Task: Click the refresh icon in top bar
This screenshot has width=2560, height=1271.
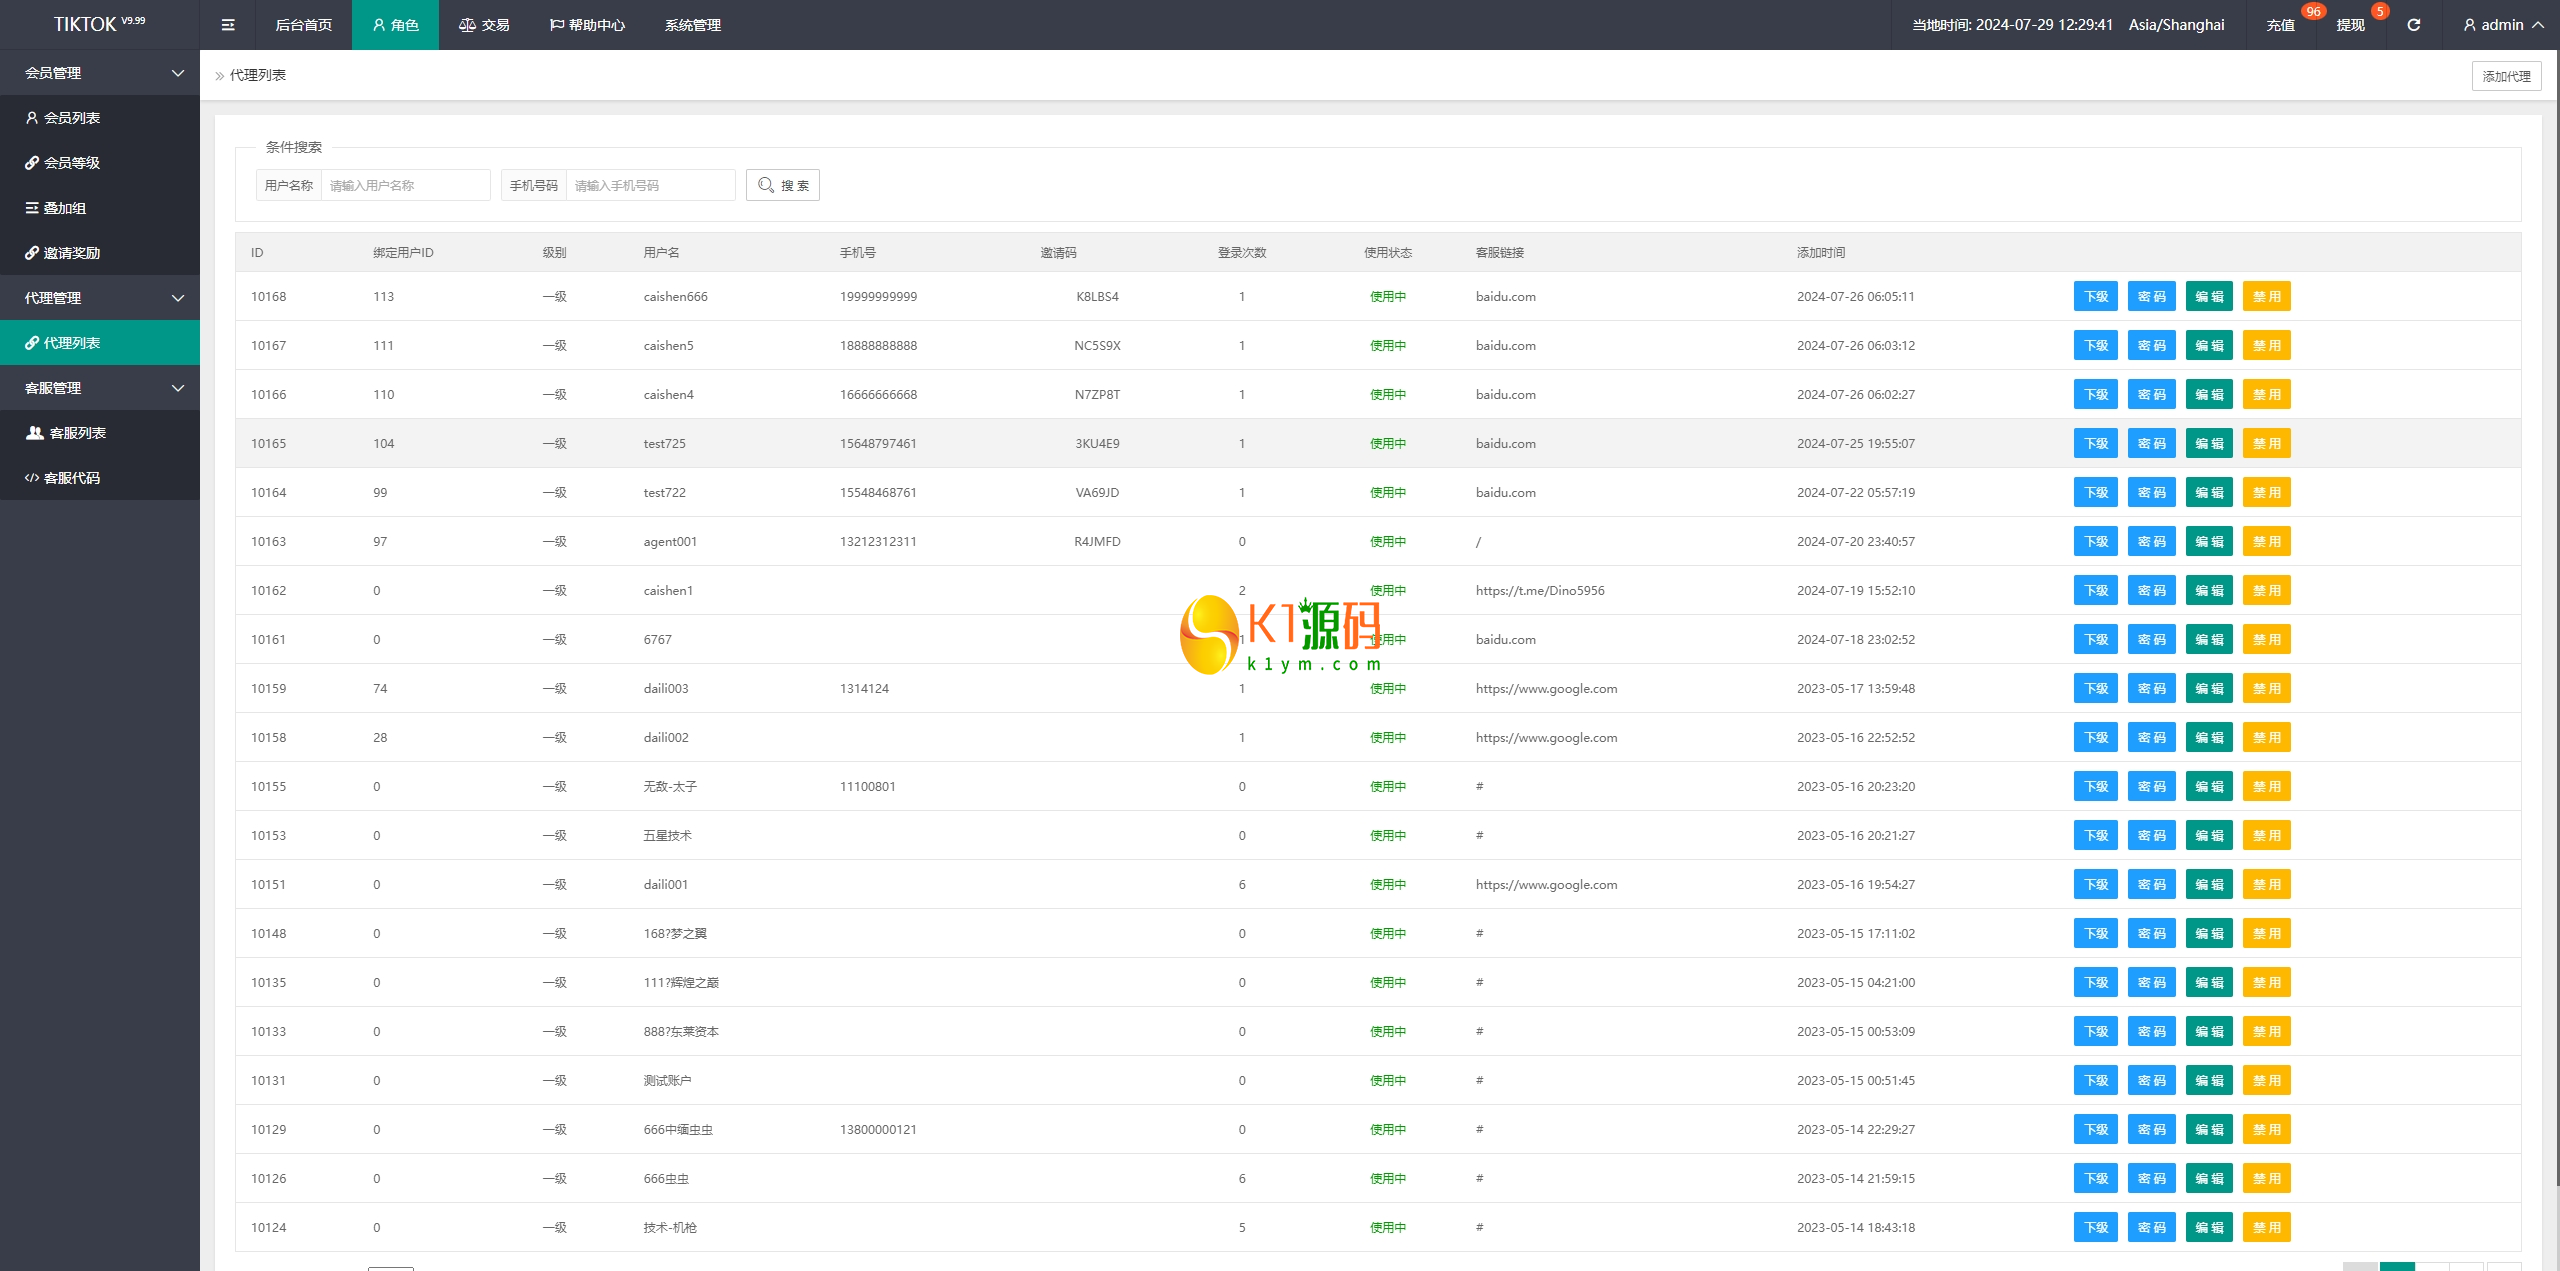Action: click(x=2413, y=25)
